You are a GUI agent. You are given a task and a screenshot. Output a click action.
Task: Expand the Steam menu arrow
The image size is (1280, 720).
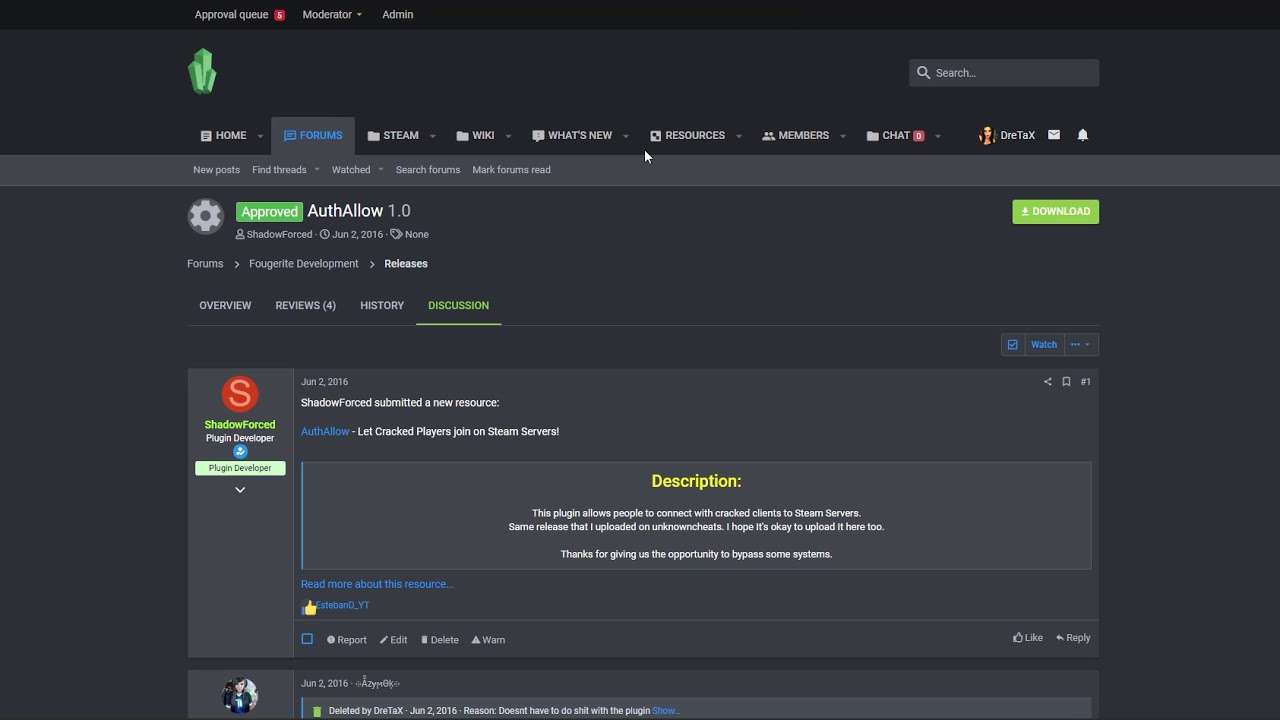click(x=432, y=136)
